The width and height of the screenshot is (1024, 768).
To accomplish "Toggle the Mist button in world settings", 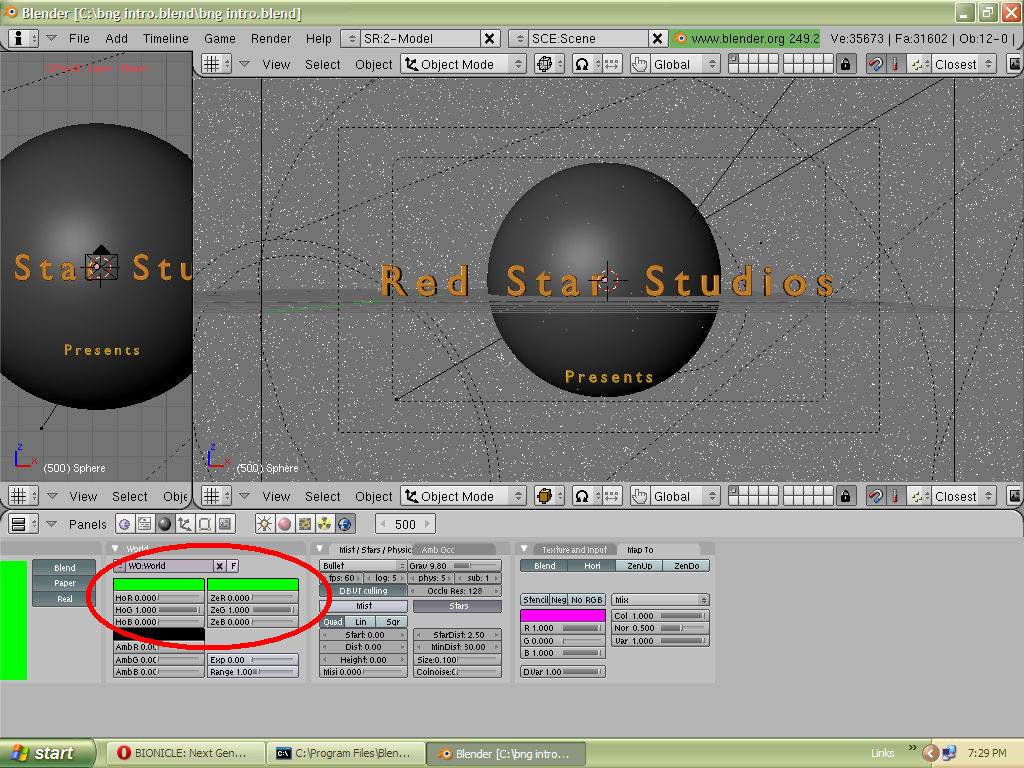I will (x=364, y=606).
